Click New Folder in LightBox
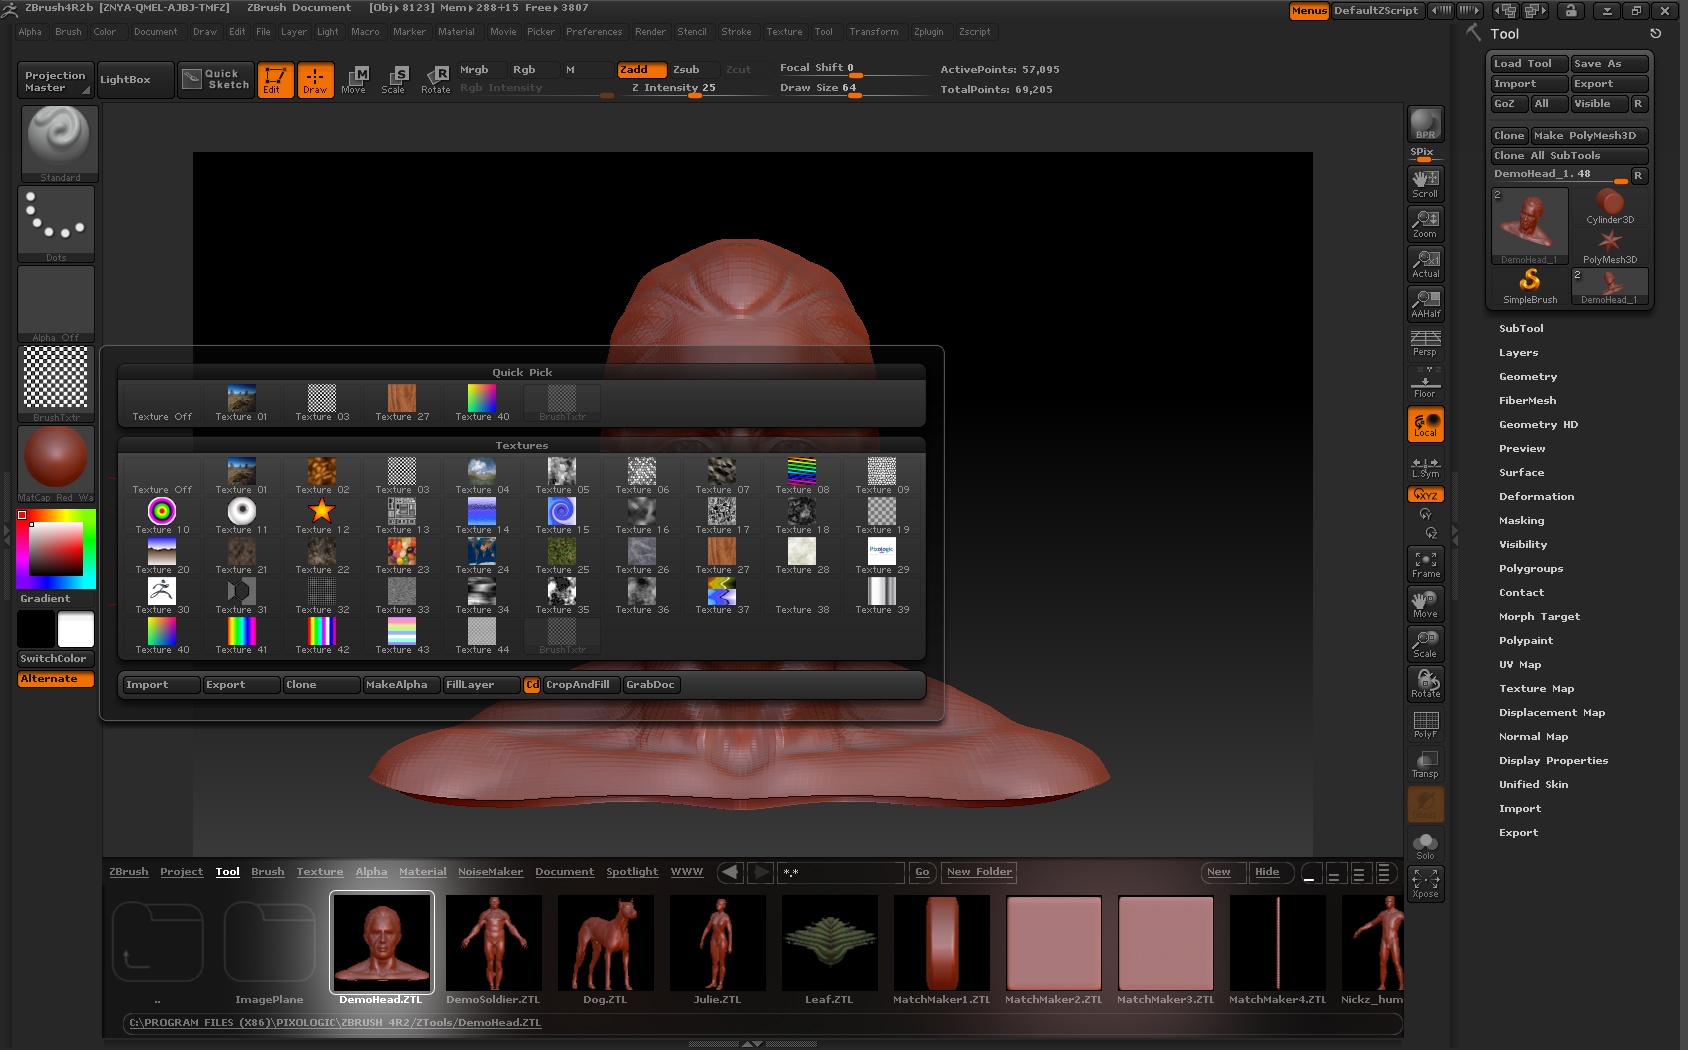This screenshot has width=1688, height=1050. tap(980, 872)
